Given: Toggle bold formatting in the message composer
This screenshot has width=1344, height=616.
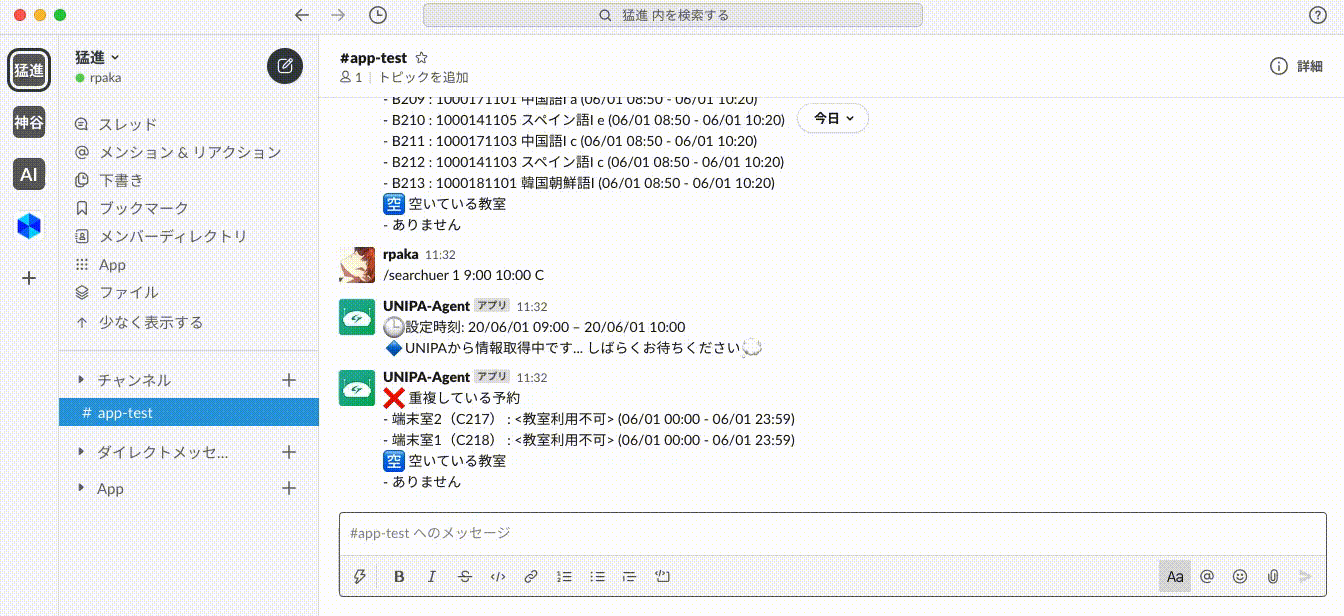Looking at the screenshot, I should (x=399, y=576).
